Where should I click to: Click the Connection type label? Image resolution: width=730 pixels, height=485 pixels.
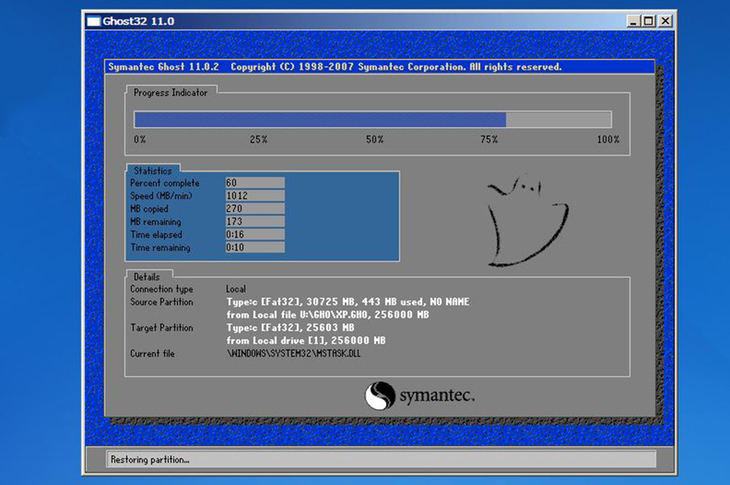pyautogui.click(x=162, y=289)
